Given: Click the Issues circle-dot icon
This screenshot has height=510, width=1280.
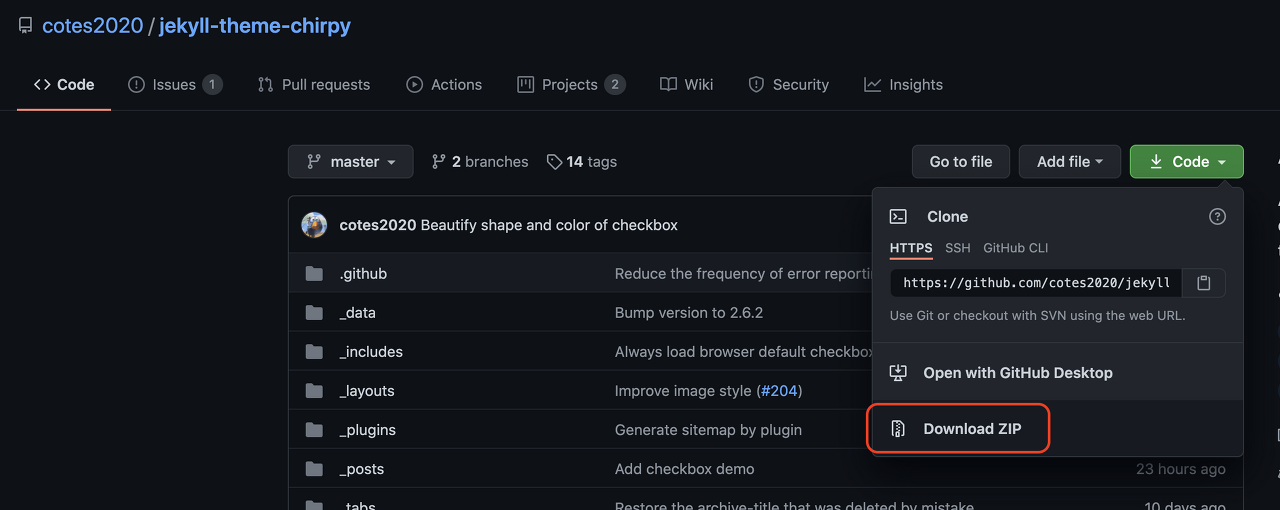Looking at the screenshot, I should 137,84.
